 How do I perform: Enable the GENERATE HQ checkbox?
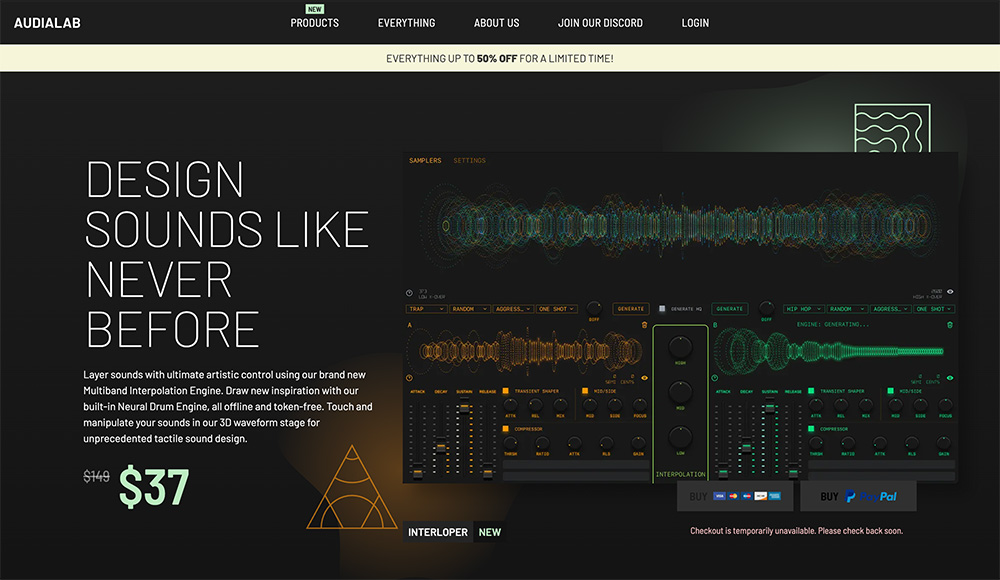(x=662, y=308)
